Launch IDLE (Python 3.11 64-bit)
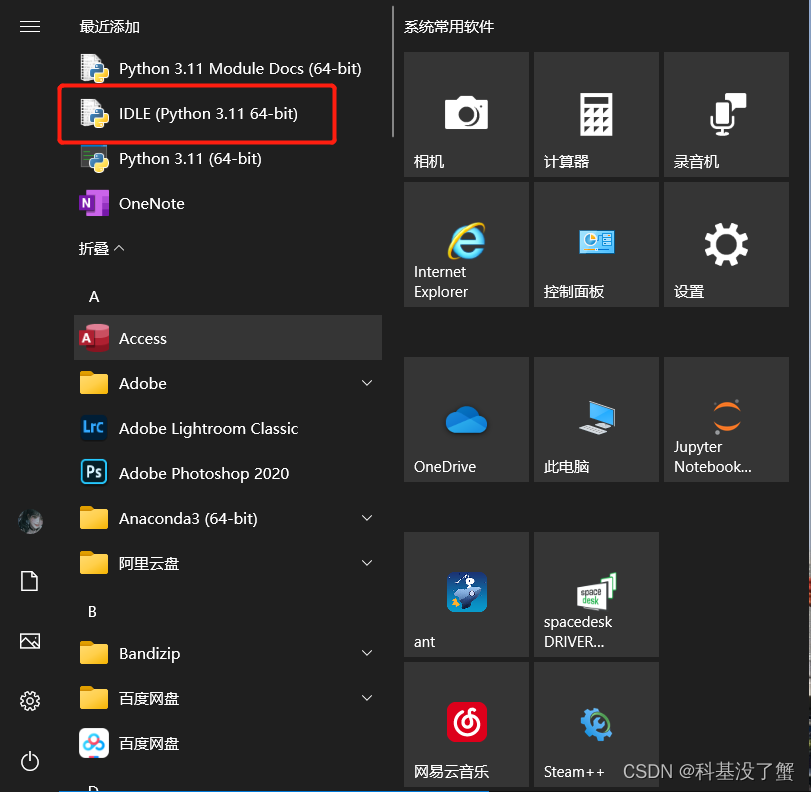This screenshot has width=811, height=792. coord(228,113)
